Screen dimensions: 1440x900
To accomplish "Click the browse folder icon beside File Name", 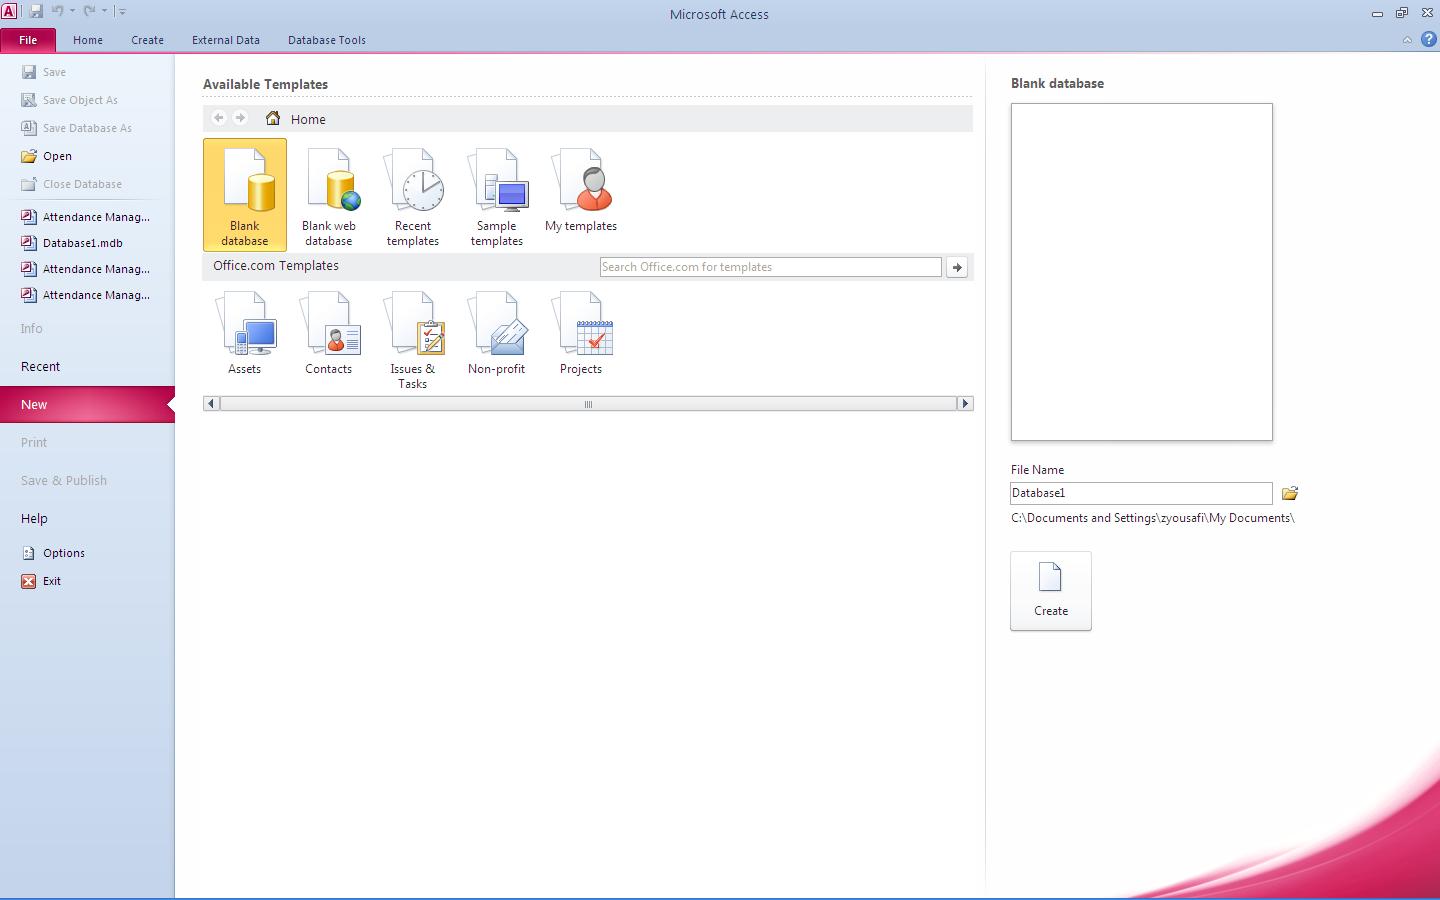I will pos(1290,493).
